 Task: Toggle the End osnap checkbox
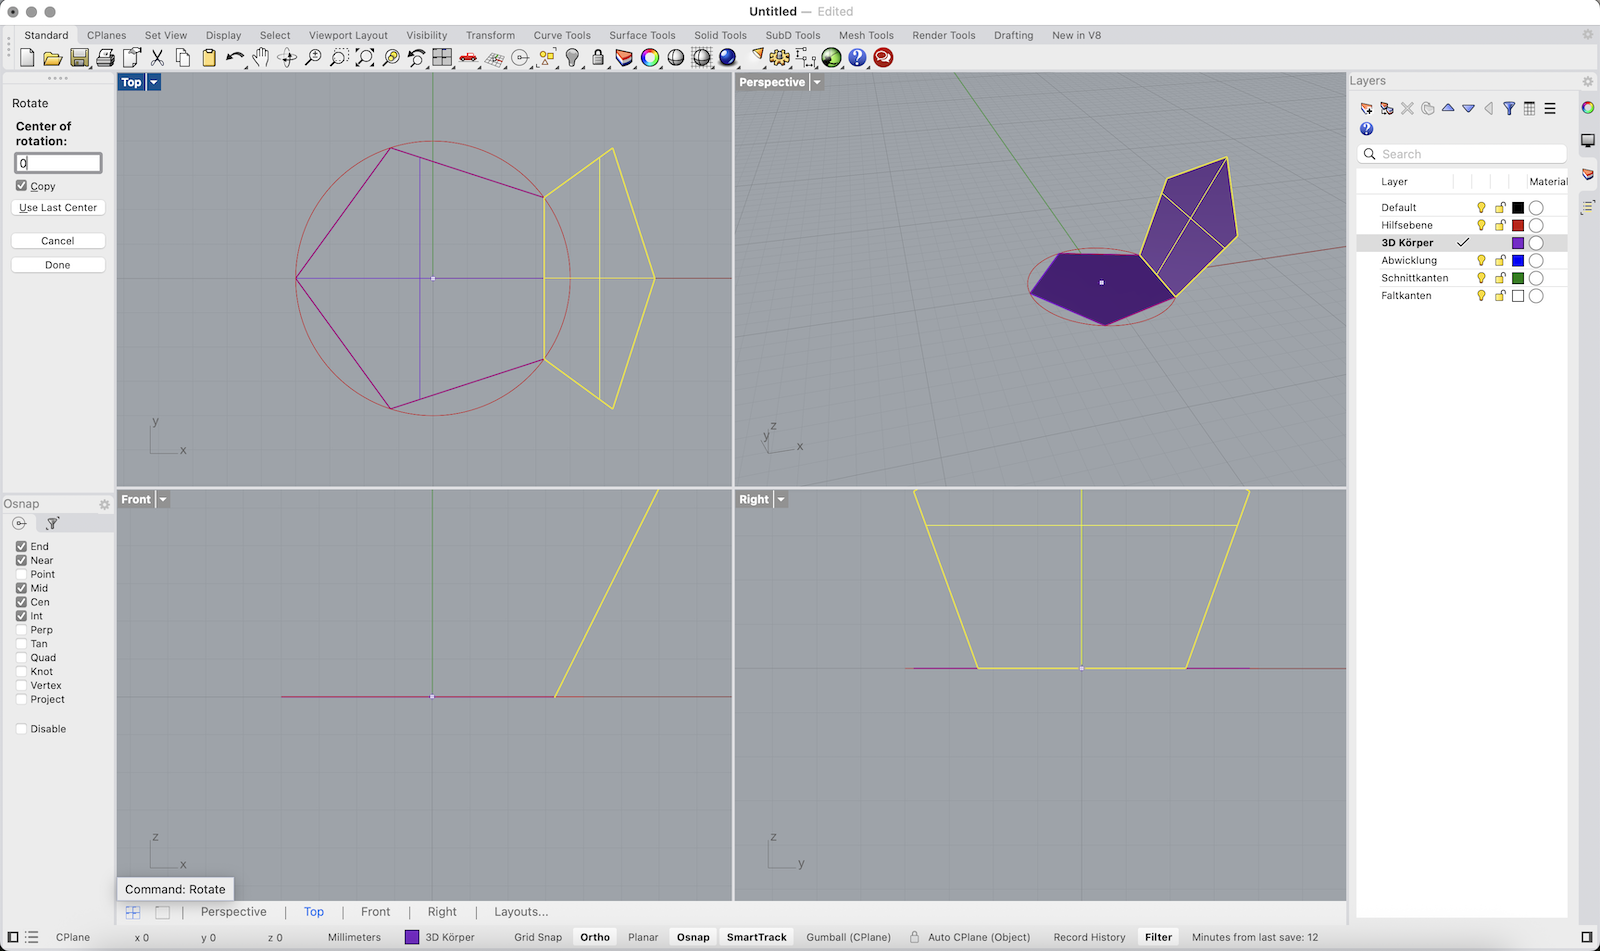(x=21, y=546)
